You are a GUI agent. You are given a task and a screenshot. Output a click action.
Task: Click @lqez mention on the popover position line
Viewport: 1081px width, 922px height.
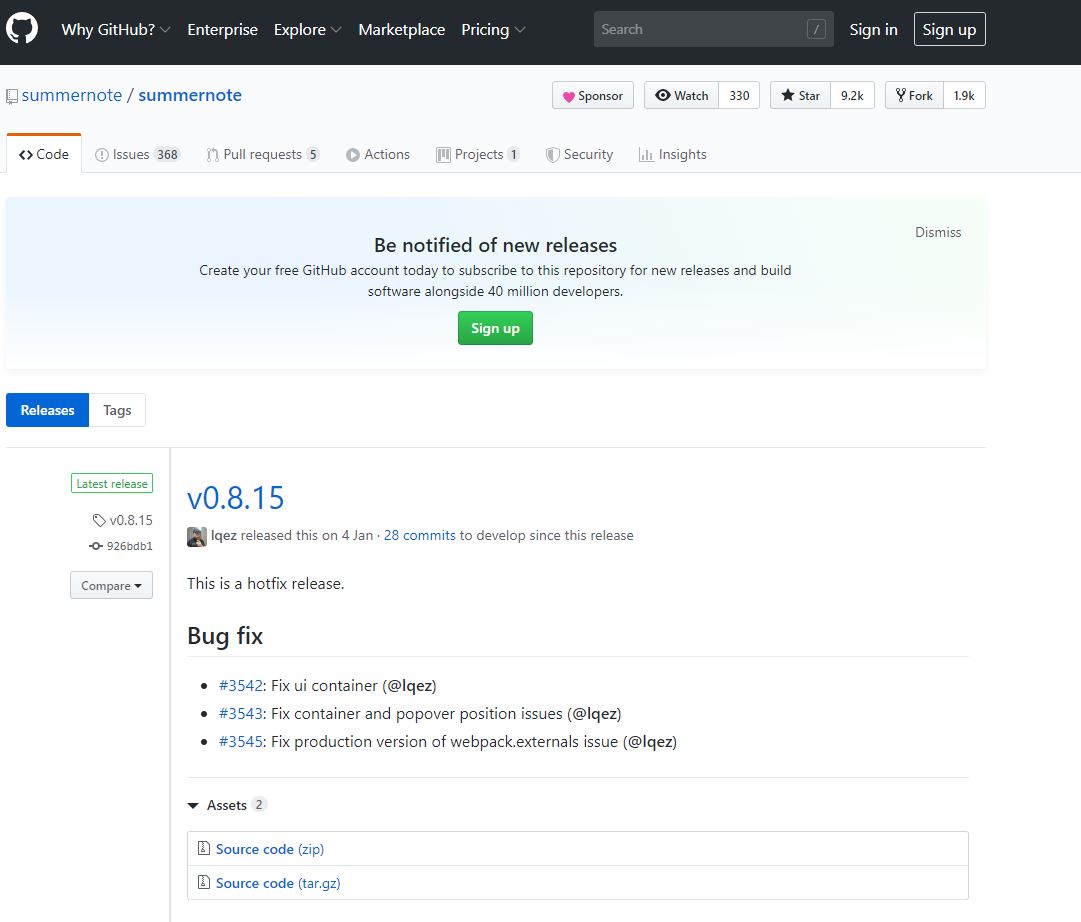(594, 714)
